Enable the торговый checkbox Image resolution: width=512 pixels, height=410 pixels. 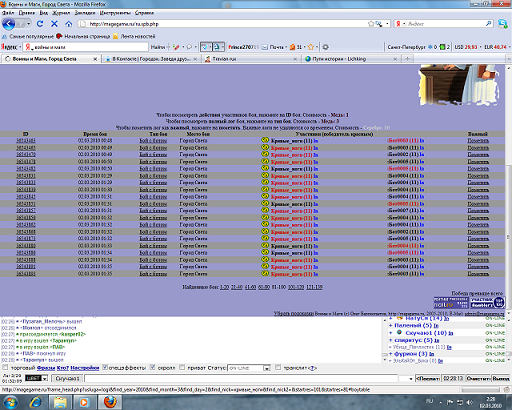pyautogui.click(x=5, y=367)
